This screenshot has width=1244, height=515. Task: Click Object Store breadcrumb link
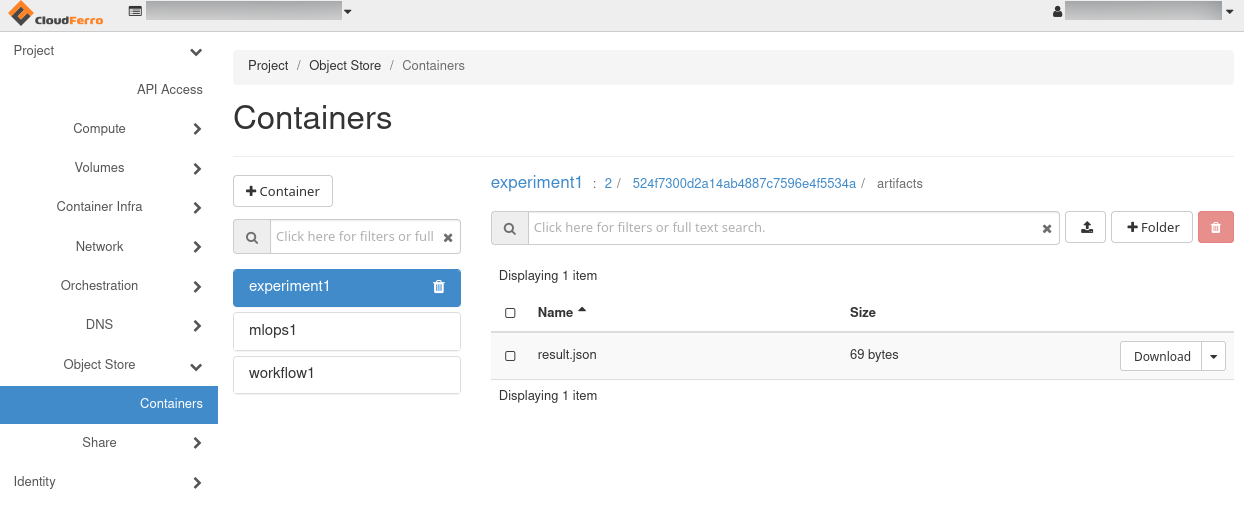click(x=345, y=66)
